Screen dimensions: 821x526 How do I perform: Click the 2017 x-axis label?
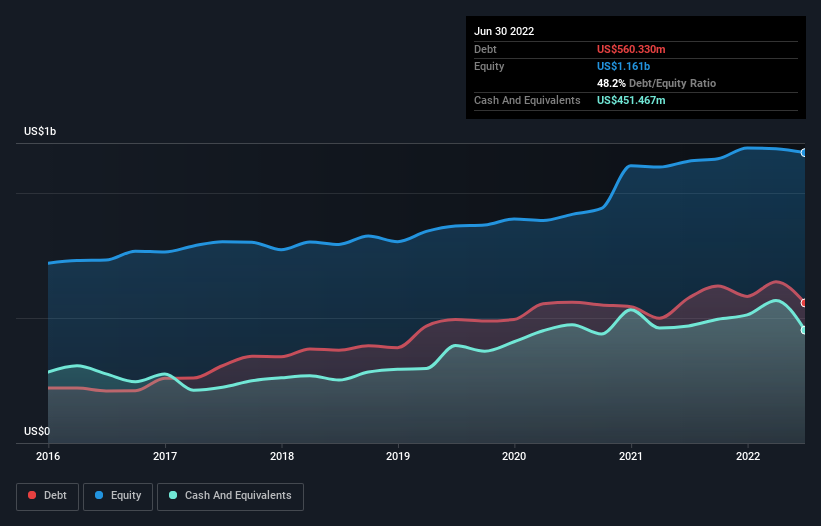click(165, 456)
